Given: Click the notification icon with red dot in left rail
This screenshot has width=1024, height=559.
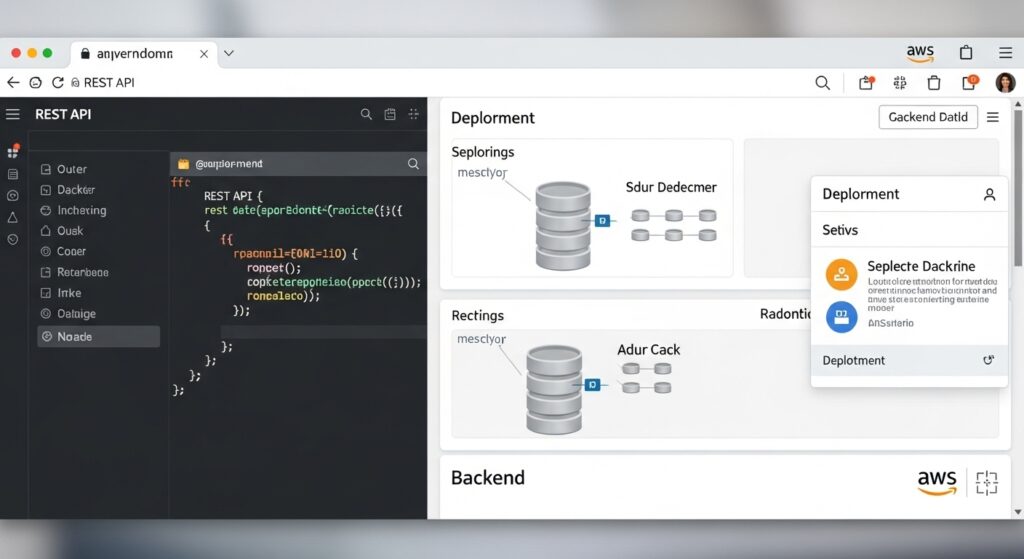Looking at the screenshot, I should click(13, 152).
